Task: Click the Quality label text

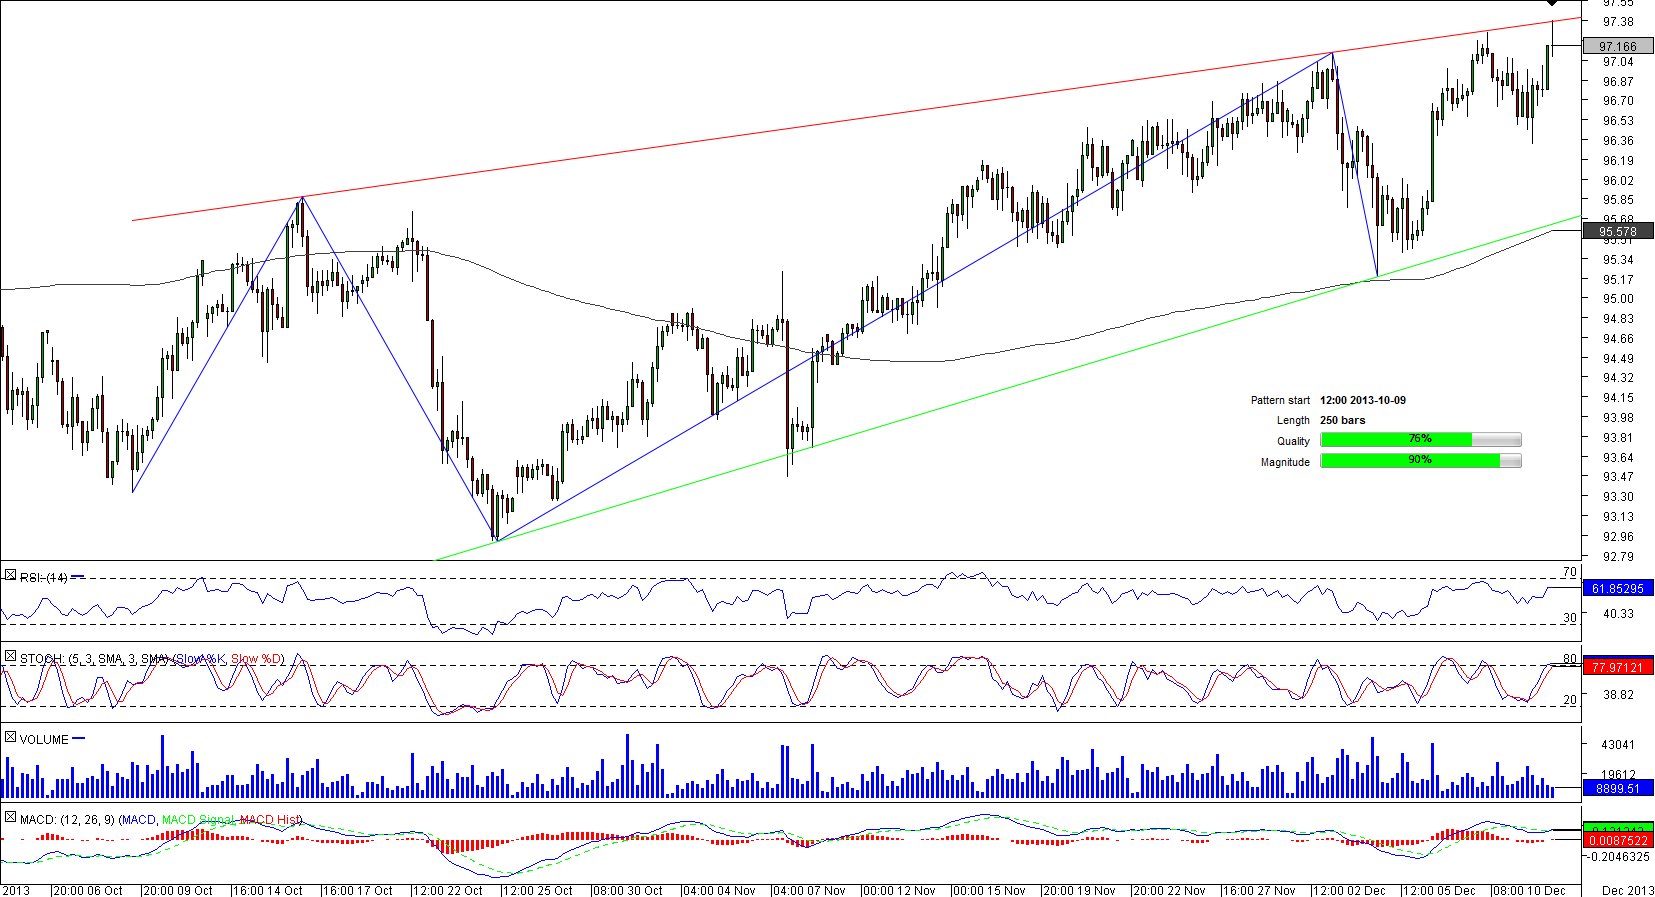Action: [1293, 441]
